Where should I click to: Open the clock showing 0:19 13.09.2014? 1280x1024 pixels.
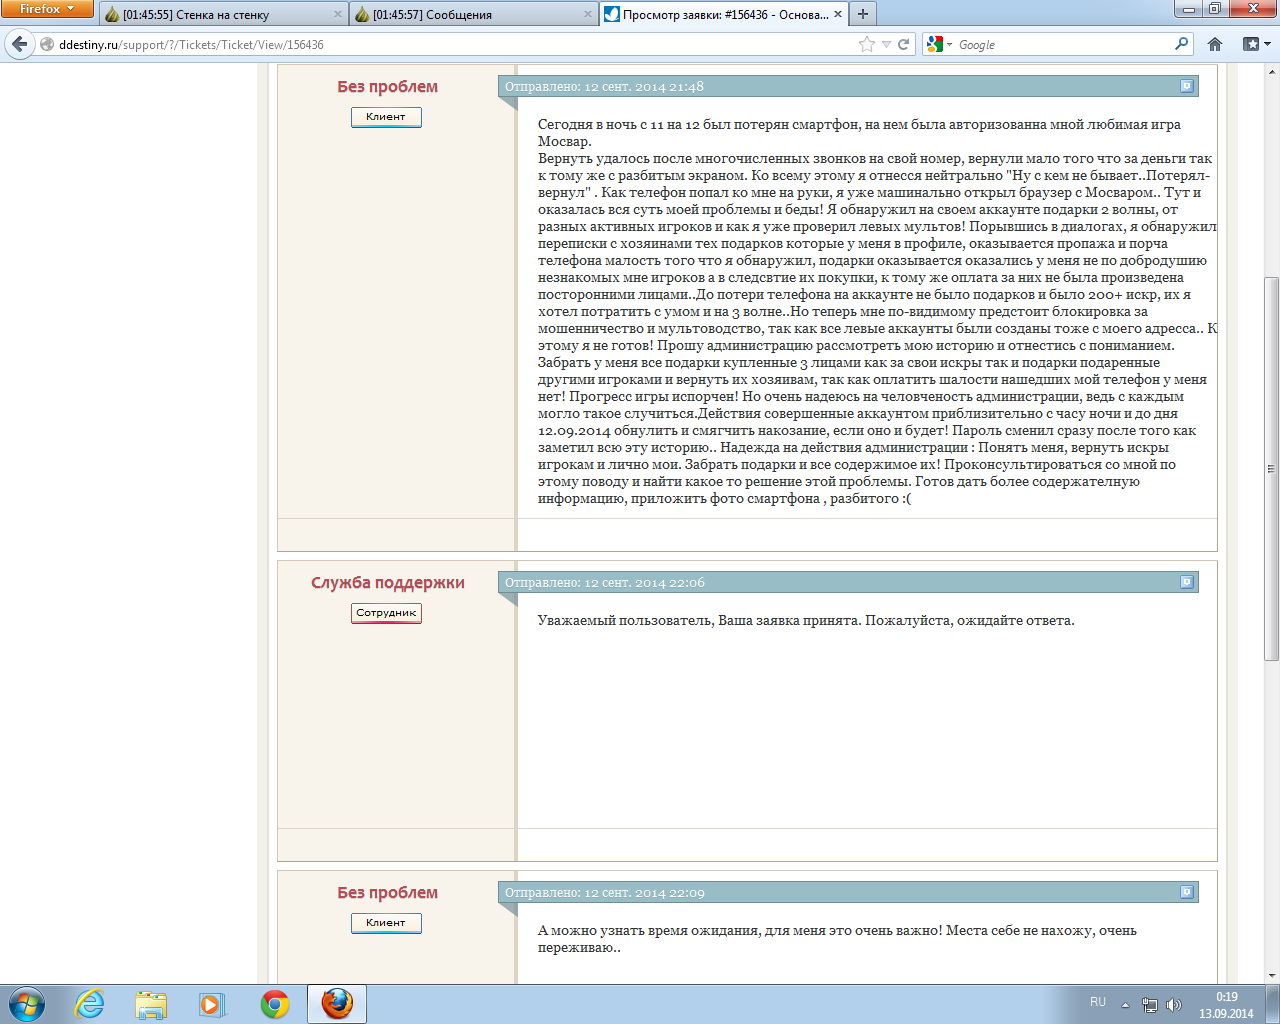pyautogui.click(x=1226, y=1005)
